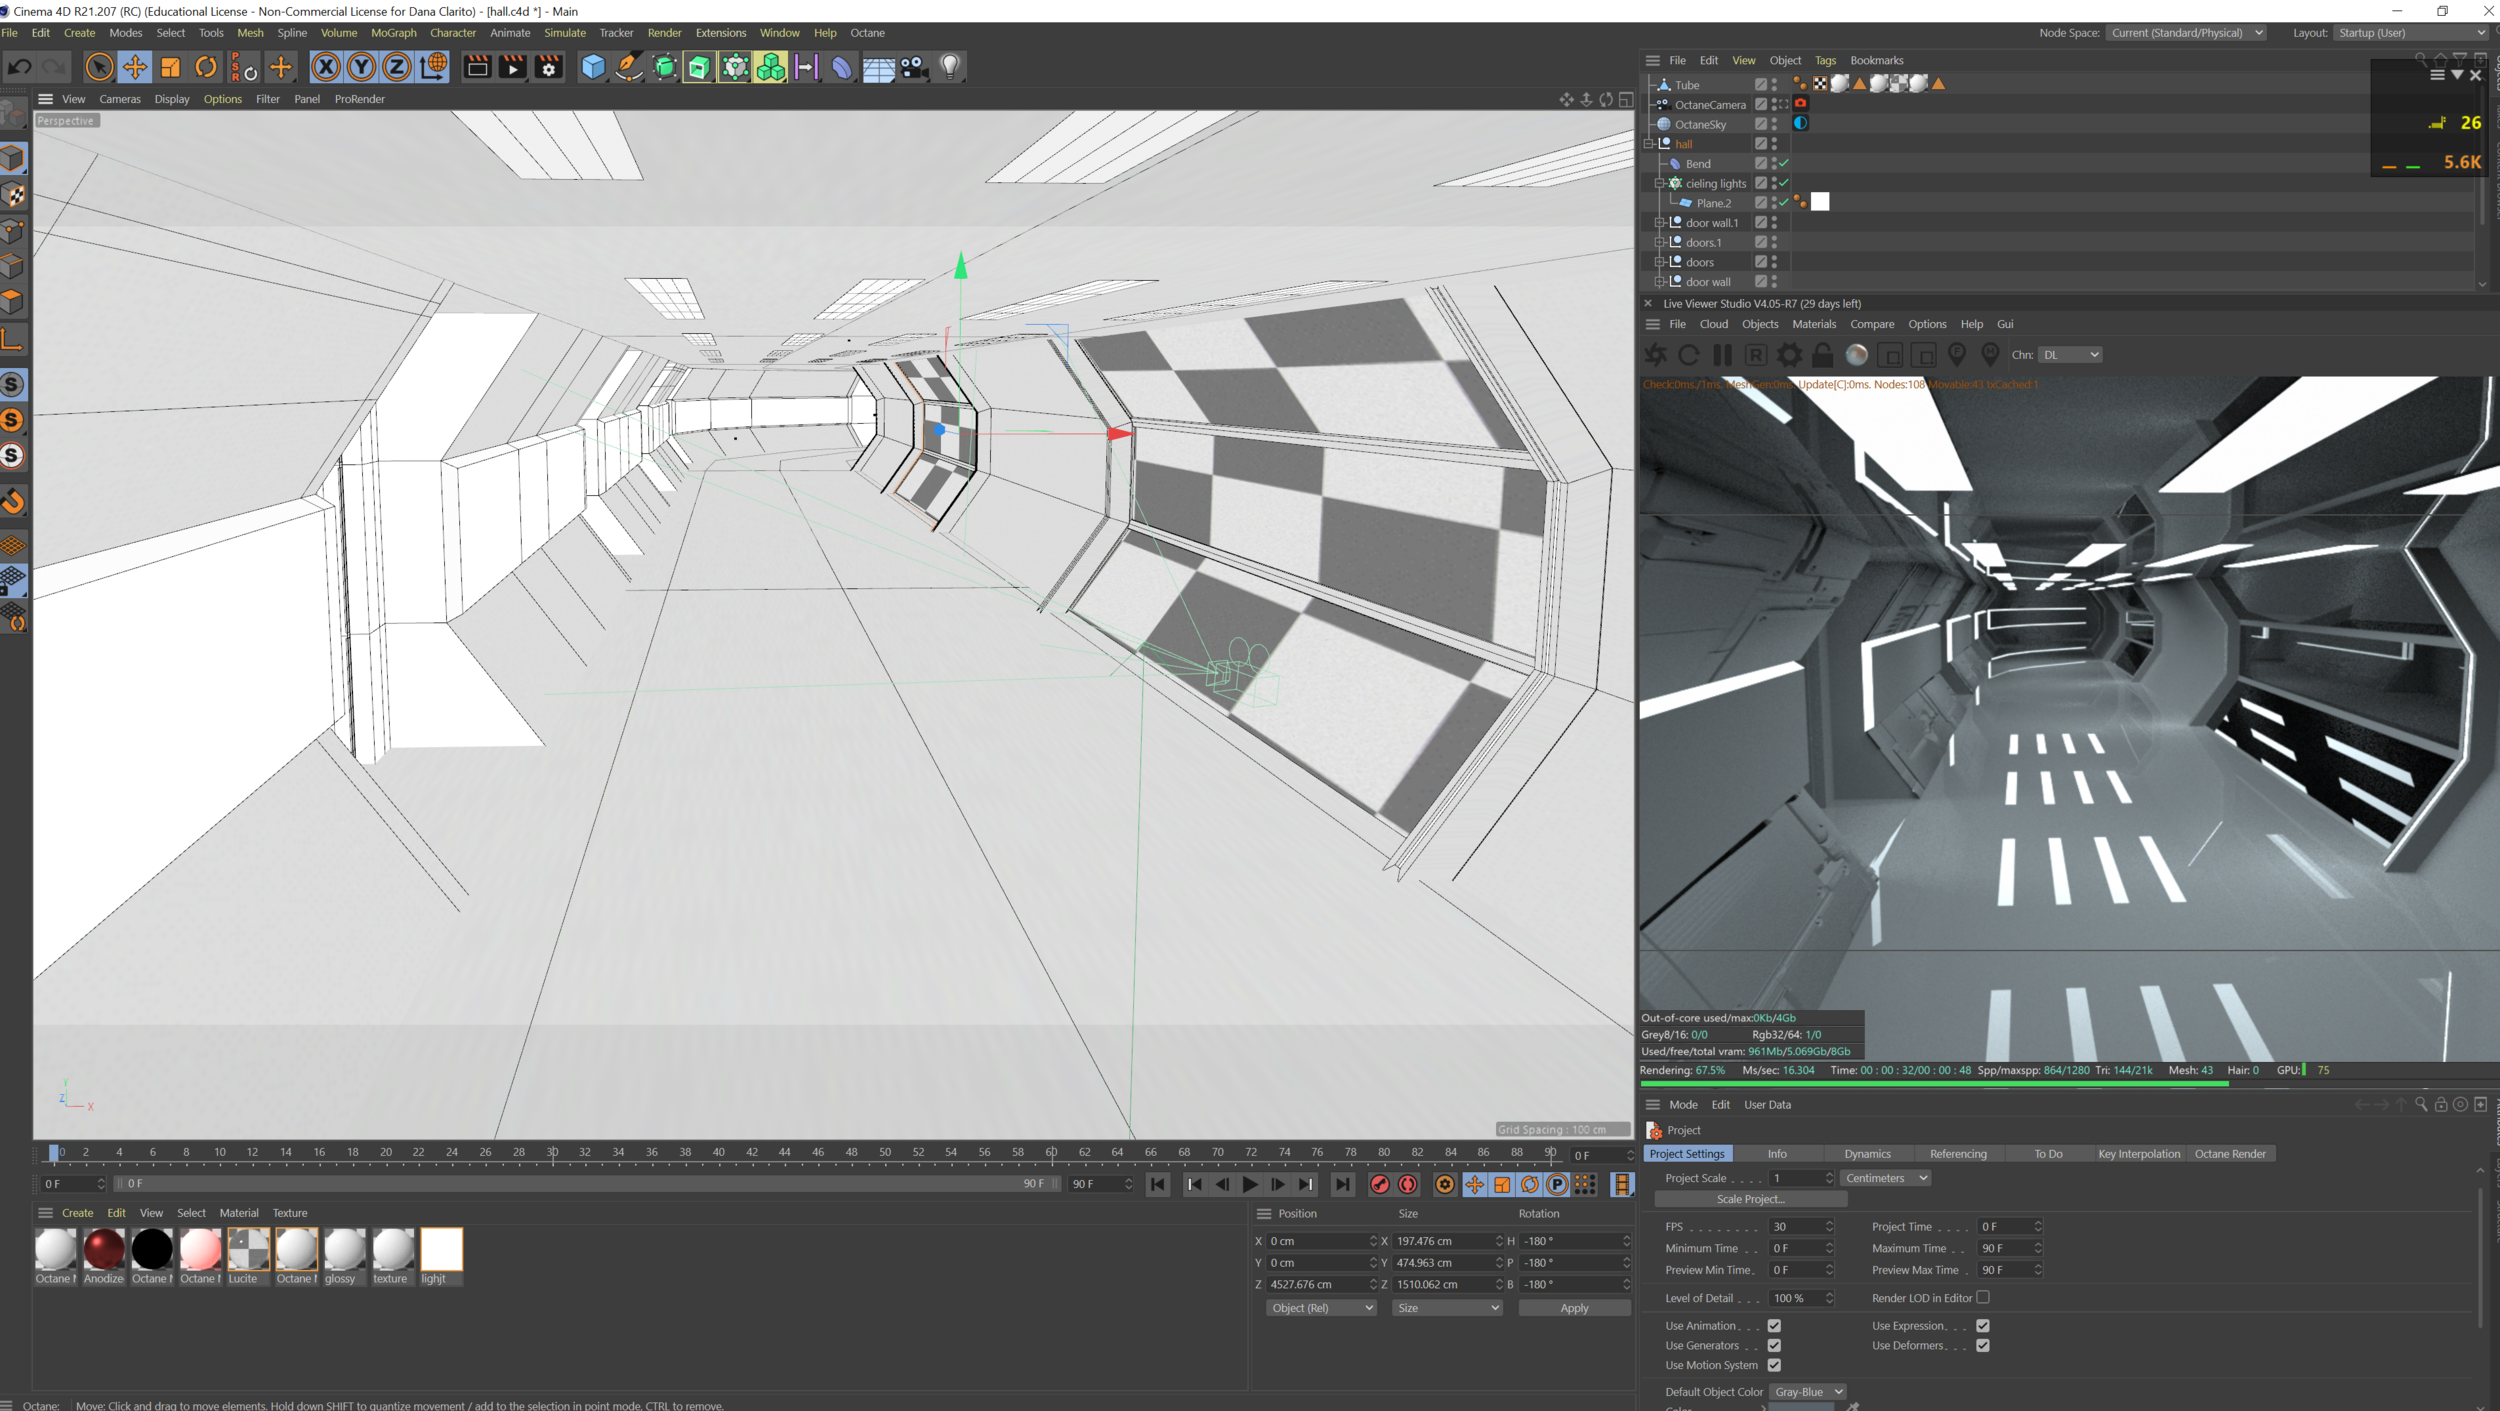The height and width of the screenshot is (1411, 2500).
Task: Click the Scale Project button
Action: click(x=1752, y=1199)
